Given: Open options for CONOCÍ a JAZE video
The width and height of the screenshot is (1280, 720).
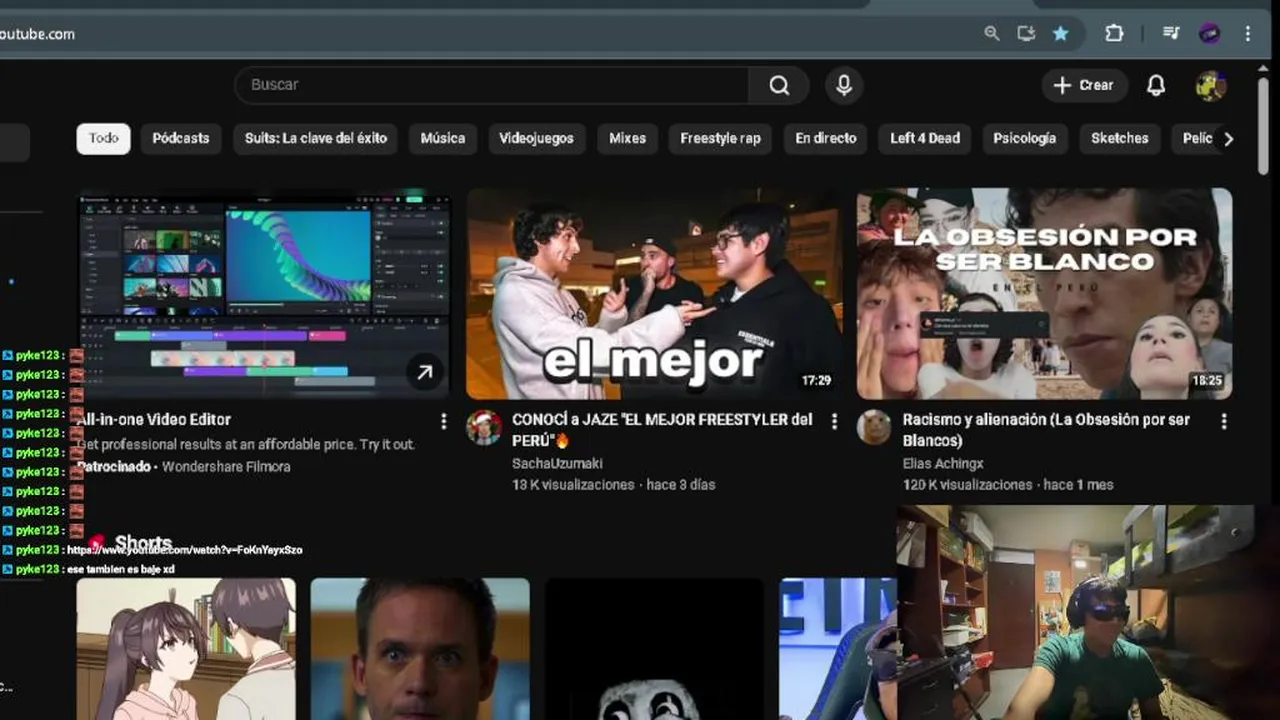Looking at the screenshot, I should [x=834, y=421].
